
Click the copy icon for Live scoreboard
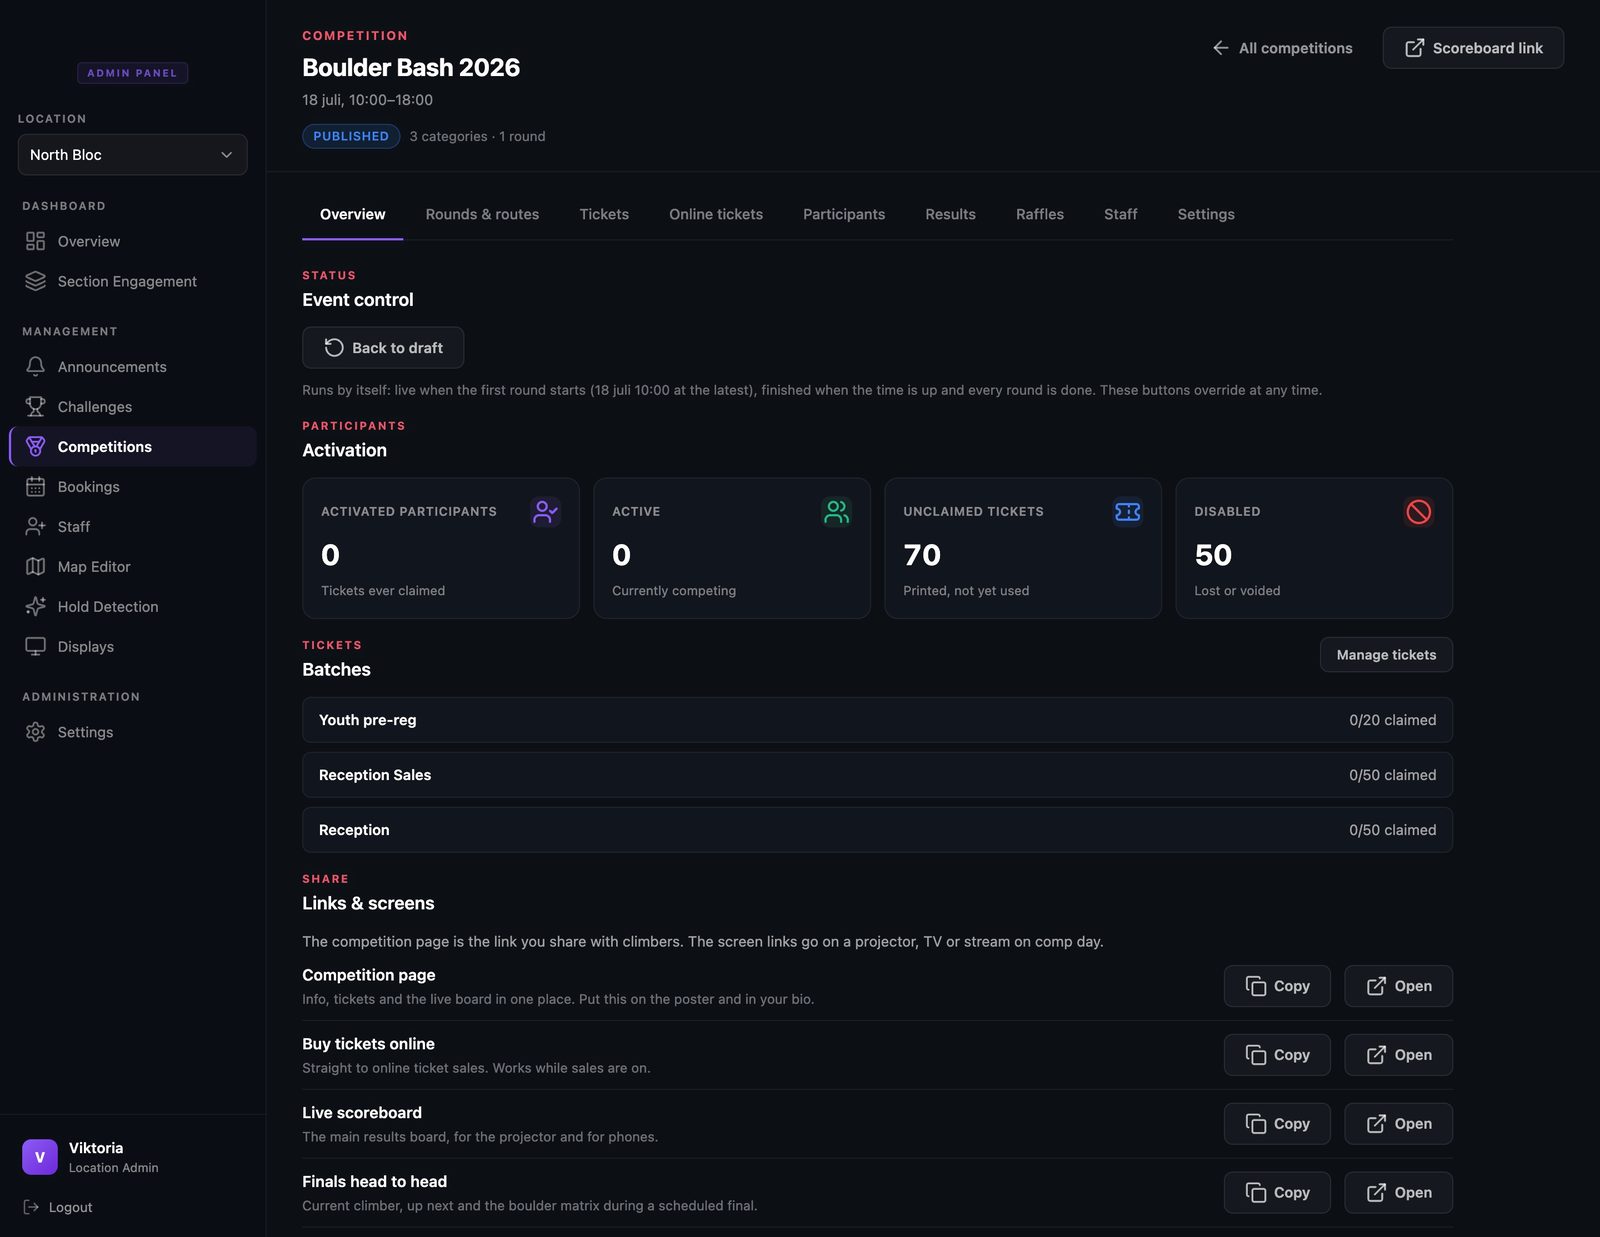click(1256, 1124)
